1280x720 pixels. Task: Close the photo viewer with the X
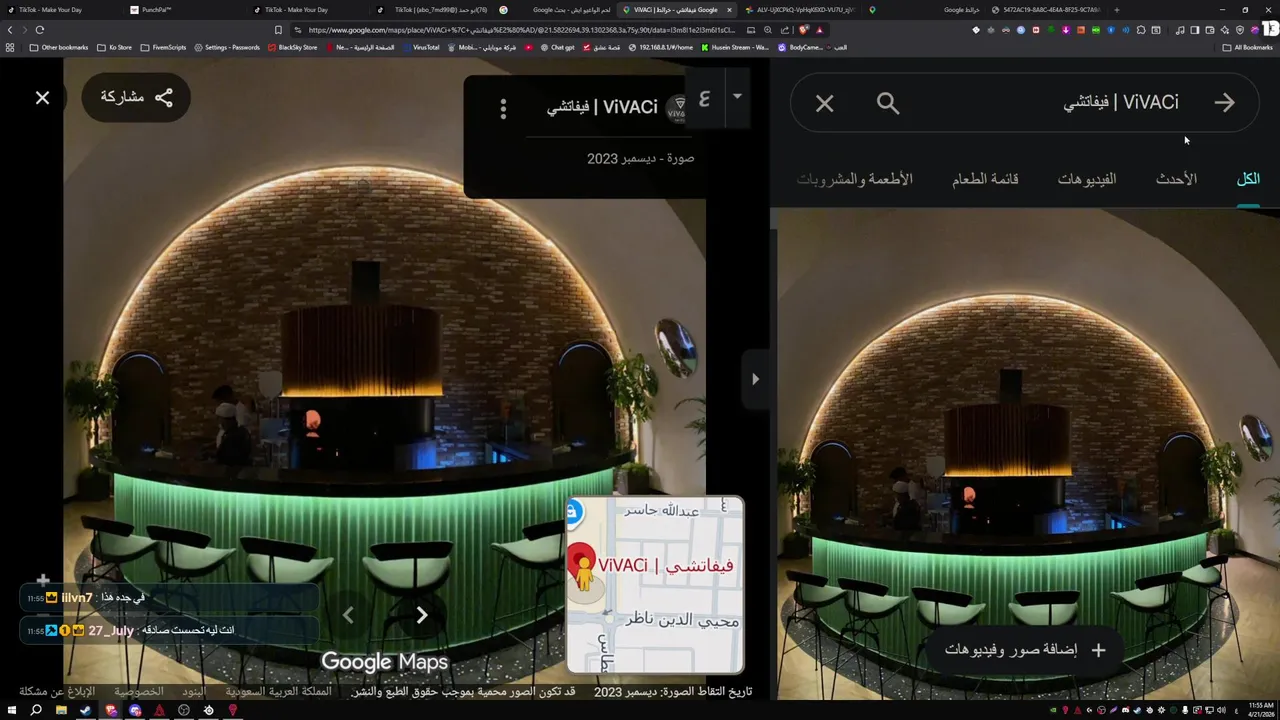click(42, 97)
